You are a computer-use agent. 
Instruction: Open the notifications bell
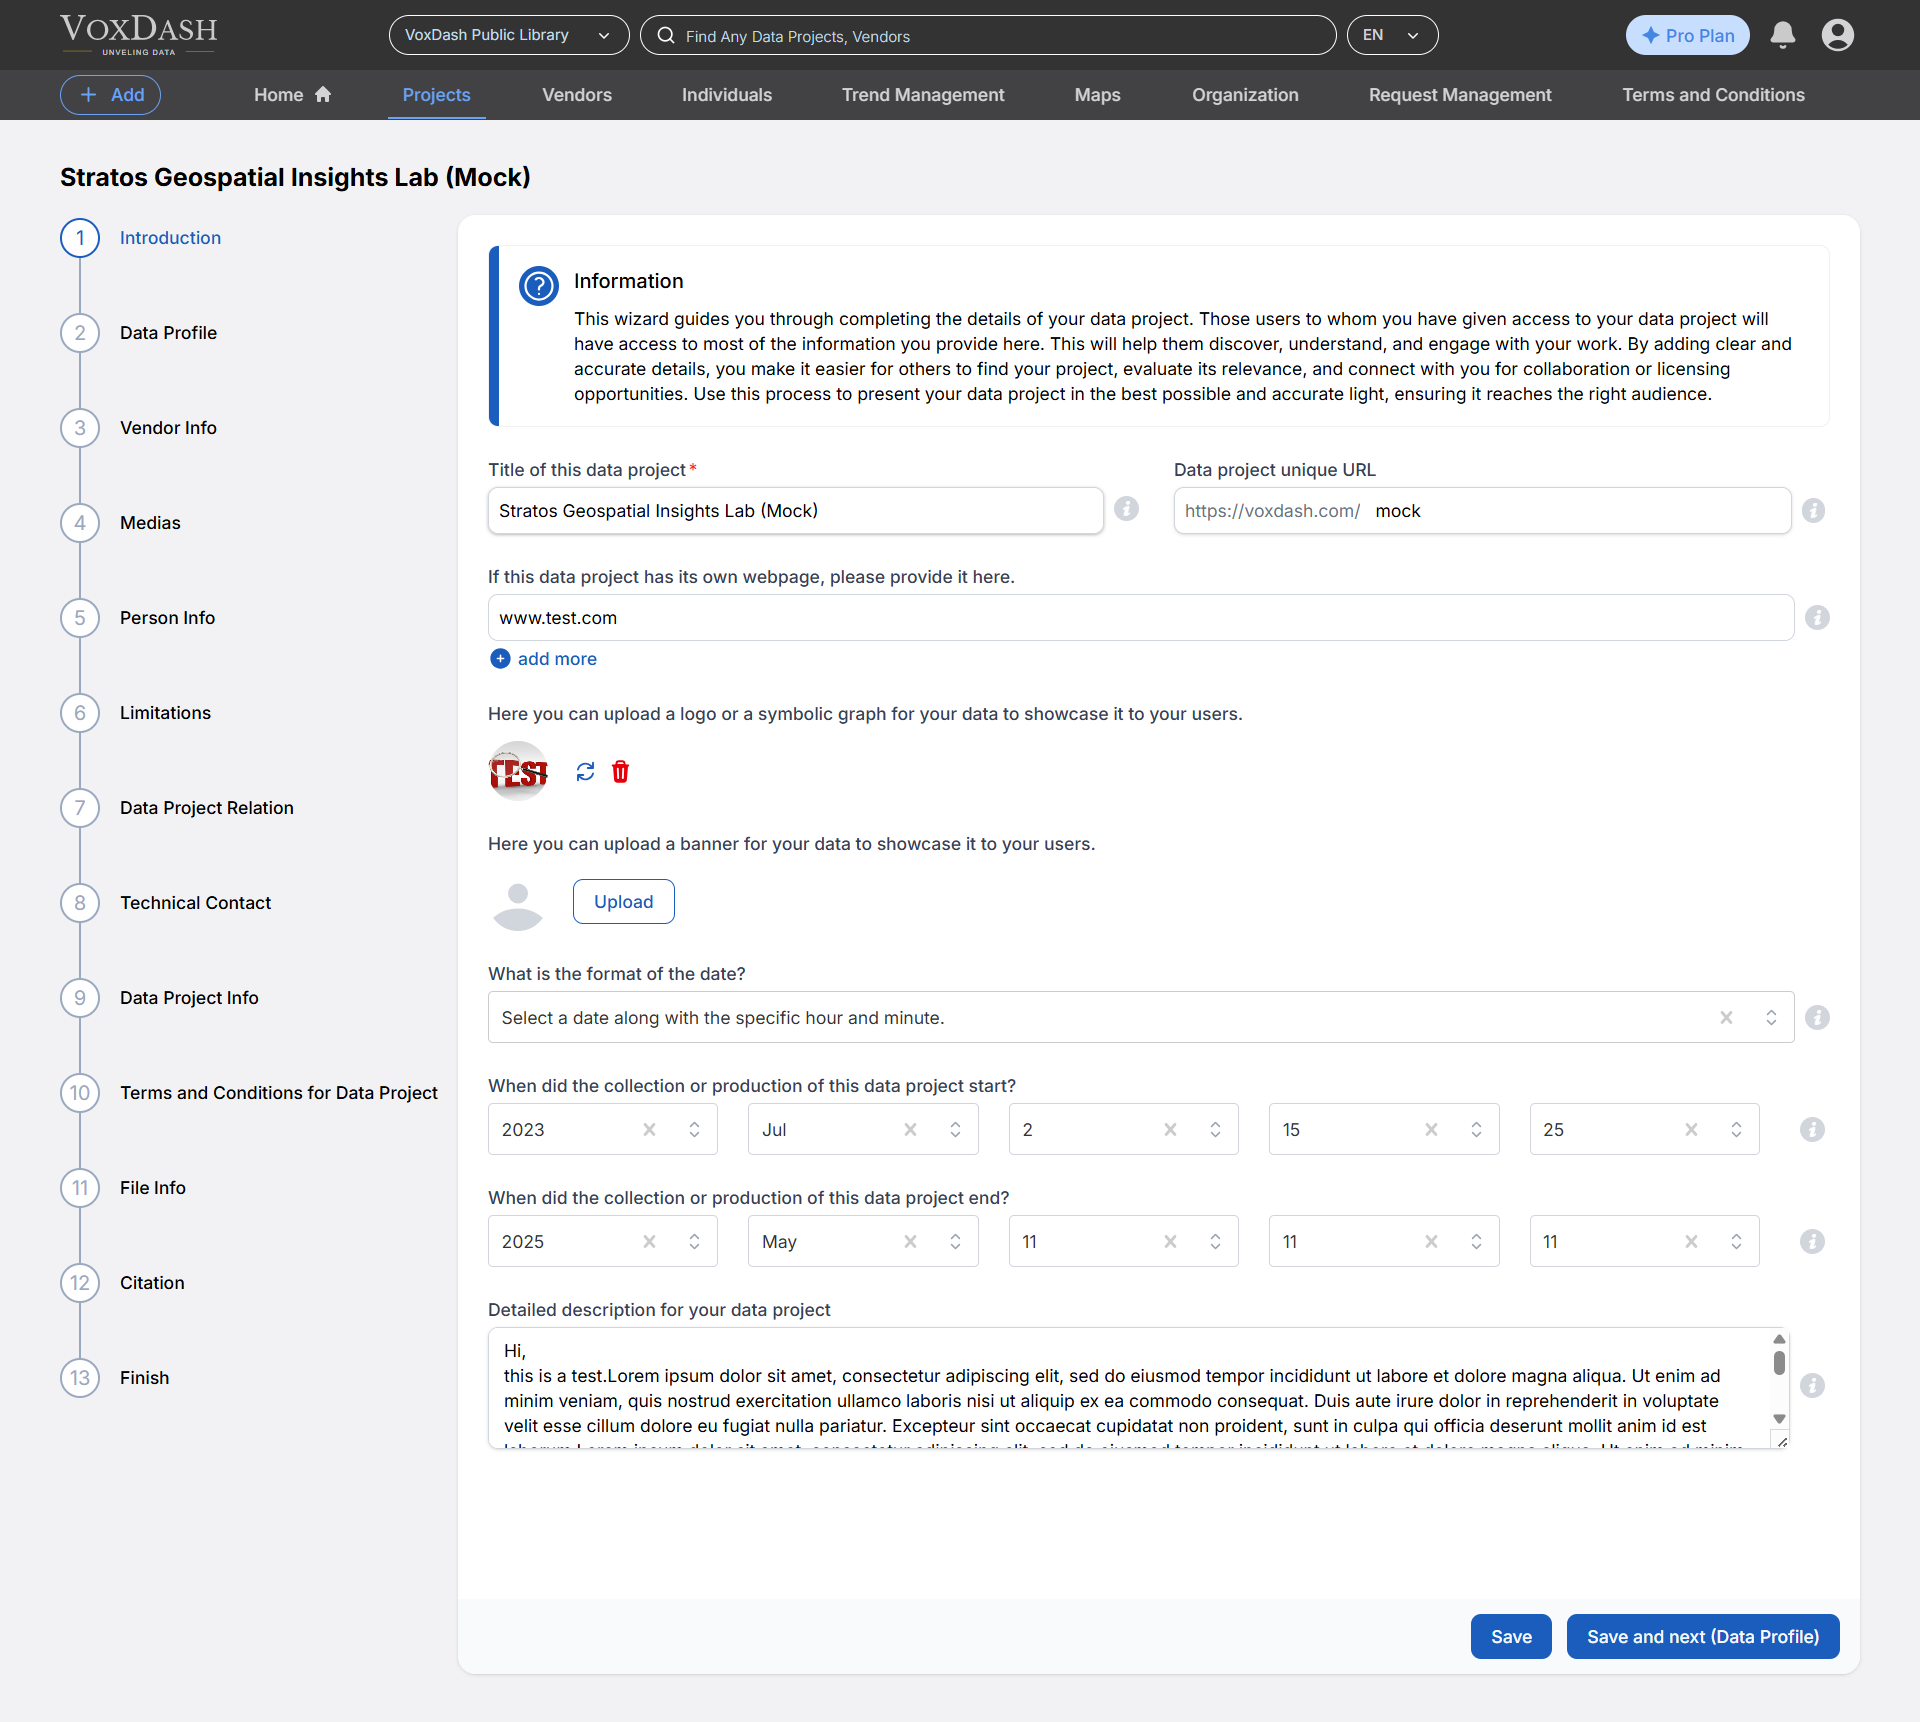tap(1784, 35)
